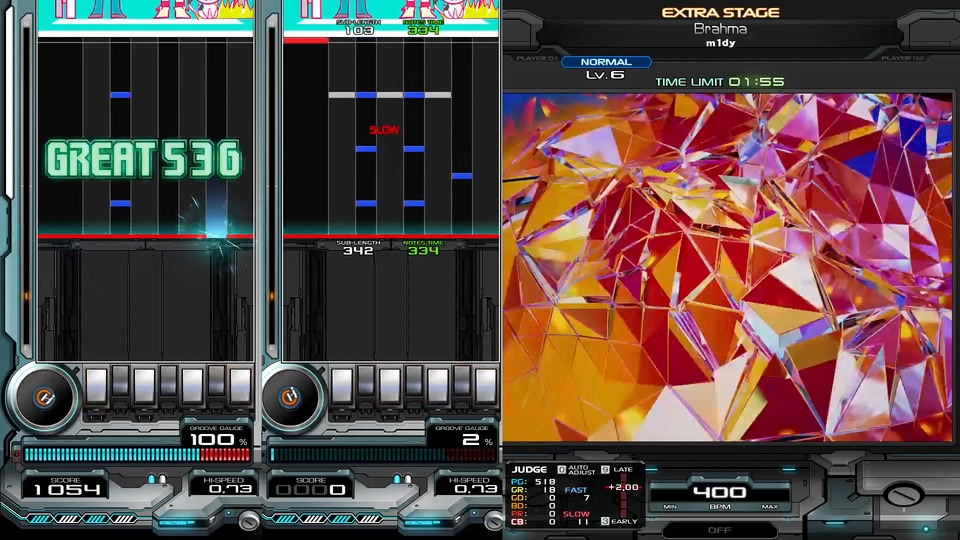Click the EXTRA STAGE header
960x540 pixels.
pyautogui.click(x=721, y=12)
